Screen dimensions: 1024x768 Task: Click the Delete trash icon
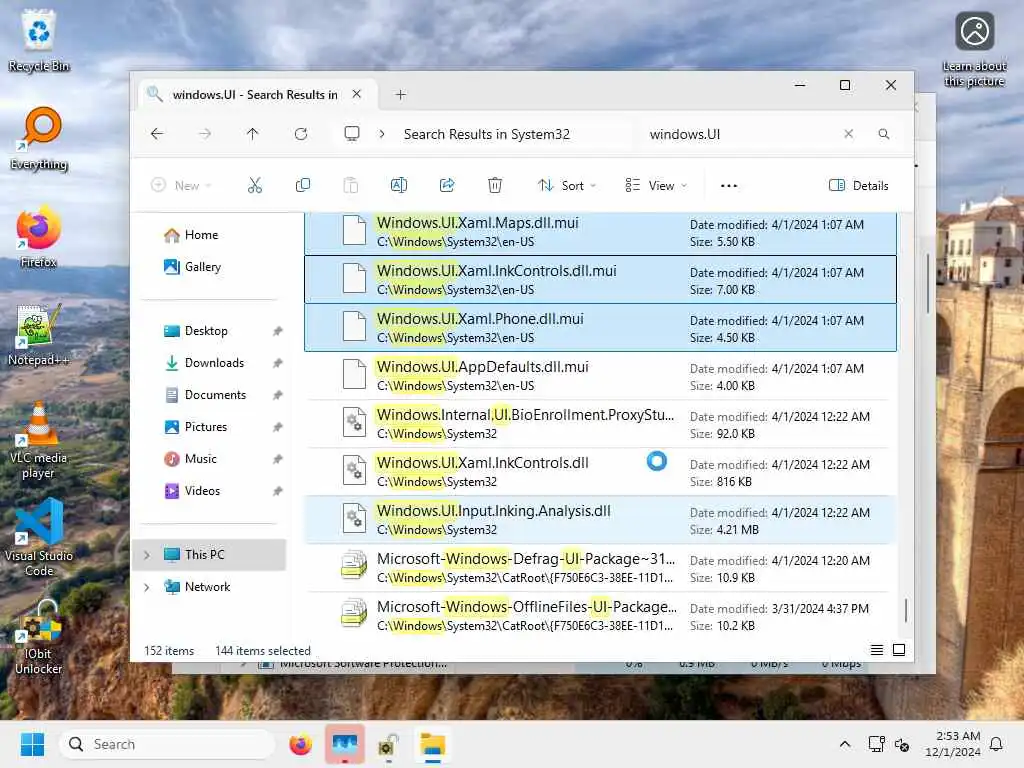pyautogui.click(x=495, y=185)
